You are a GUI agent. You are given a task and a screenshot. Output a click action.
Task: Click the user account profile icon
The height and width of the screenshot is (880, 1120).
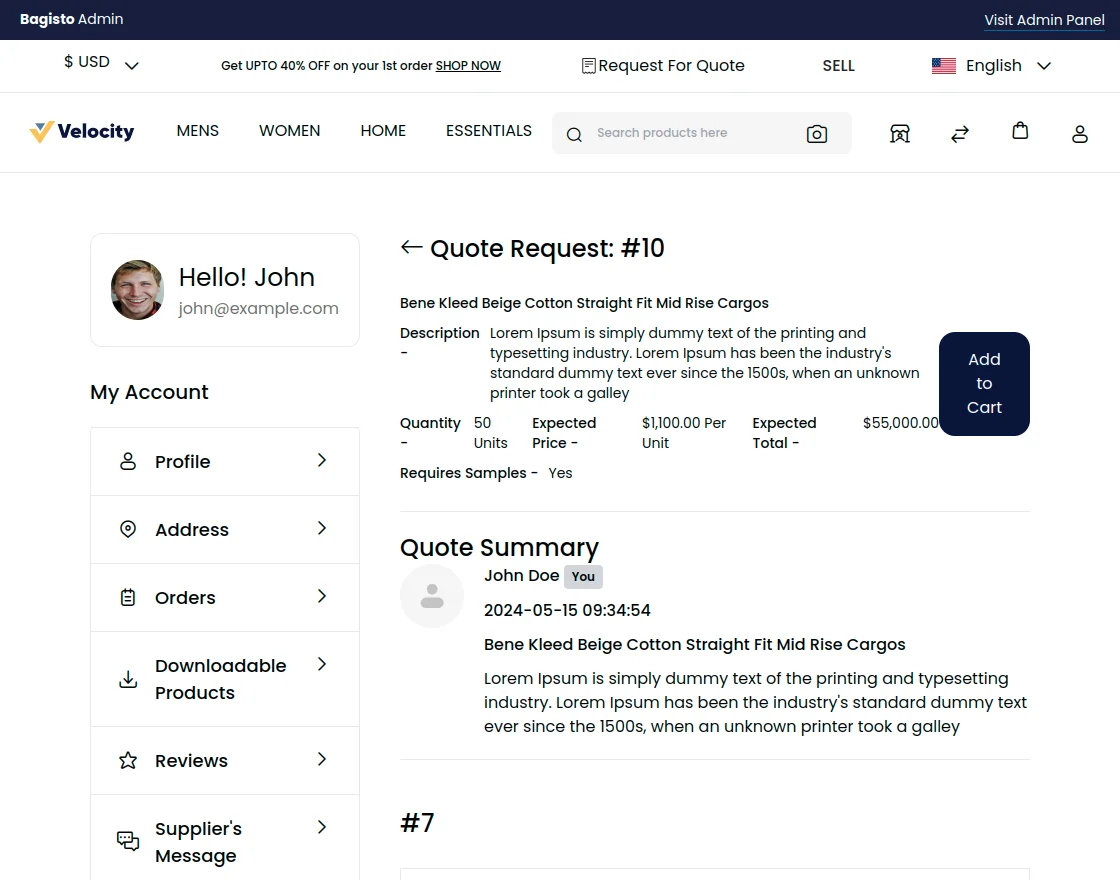click(1080, 134)
